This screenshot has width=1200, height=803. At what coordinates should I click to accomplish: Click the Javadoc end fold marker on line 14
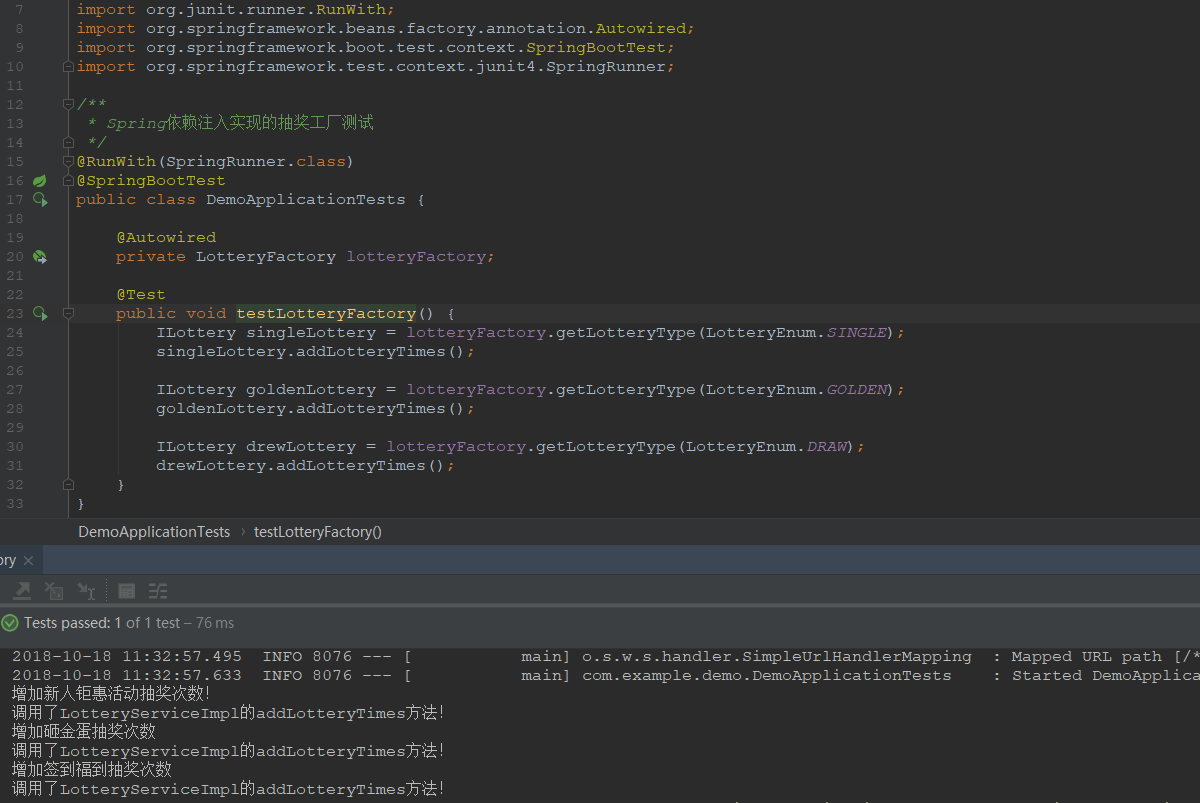click(68, 143)
